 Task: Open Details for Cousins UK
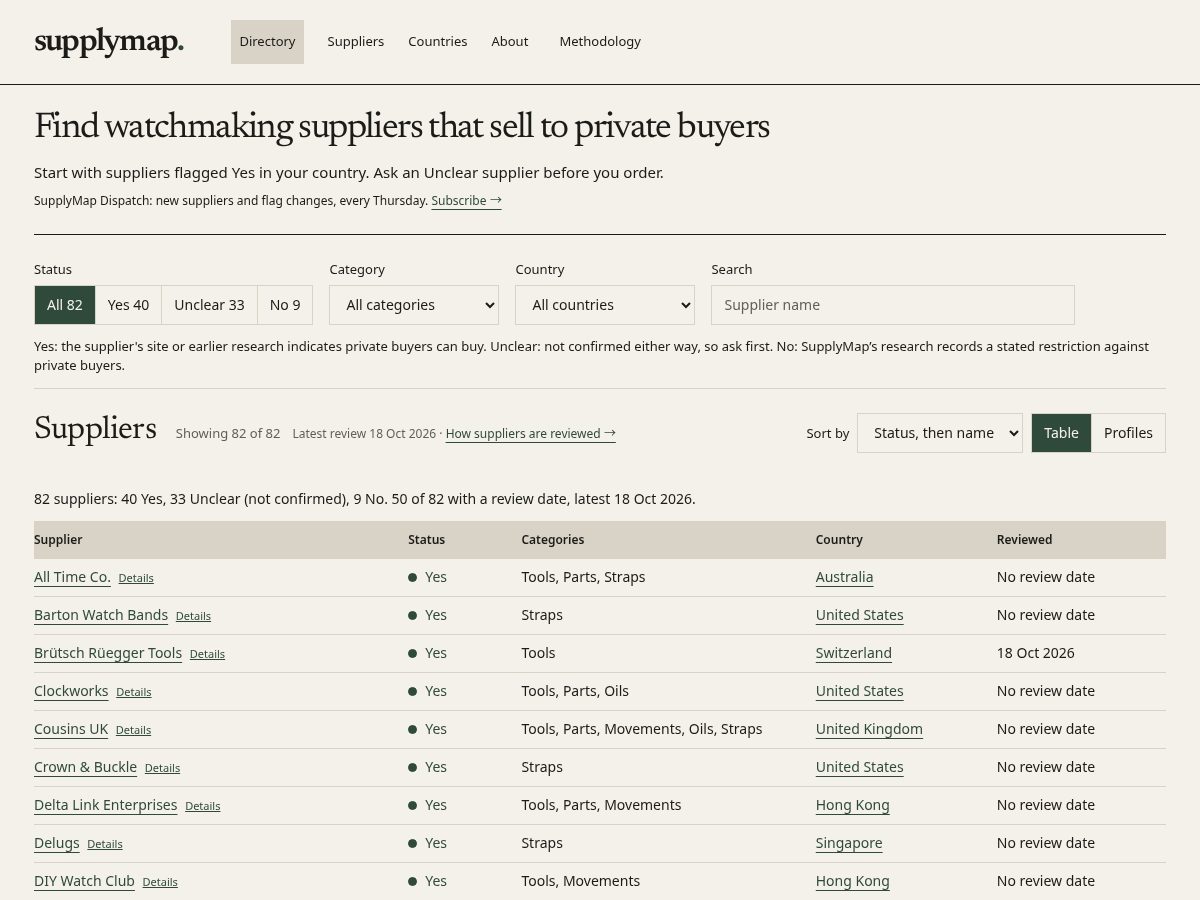coord(133,730)
